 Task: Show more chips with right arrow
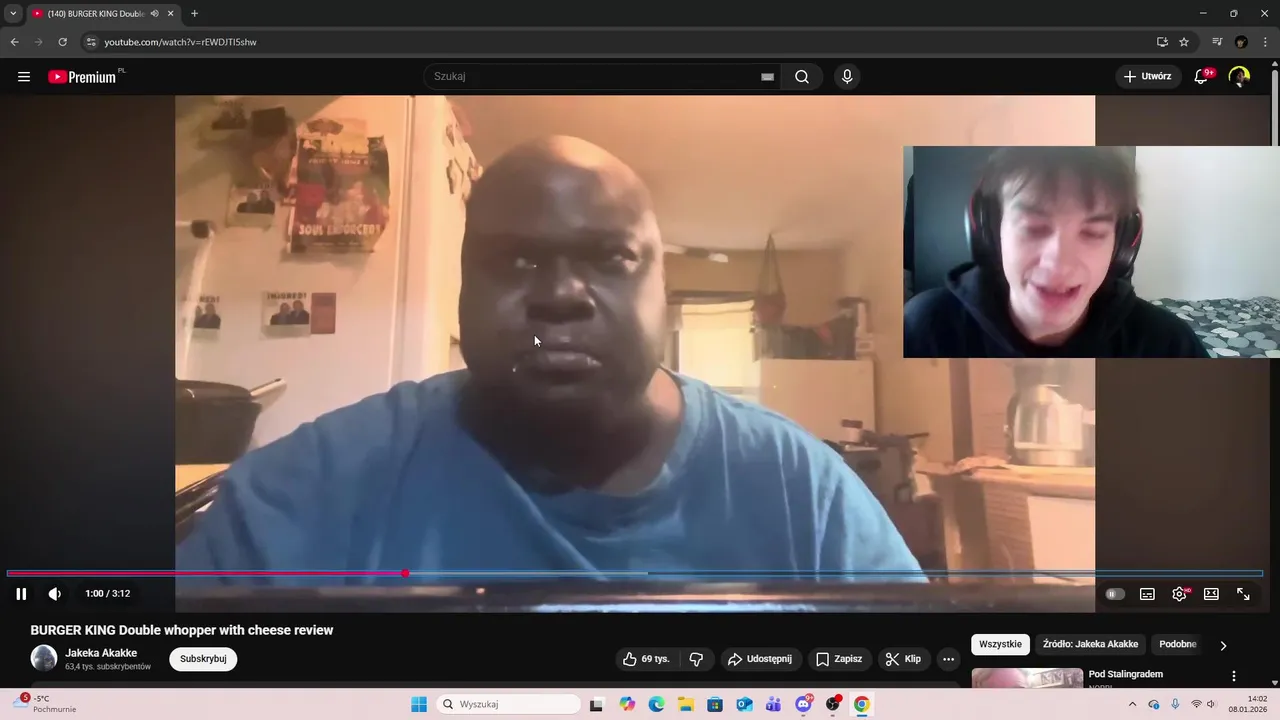coord(1223,645)
